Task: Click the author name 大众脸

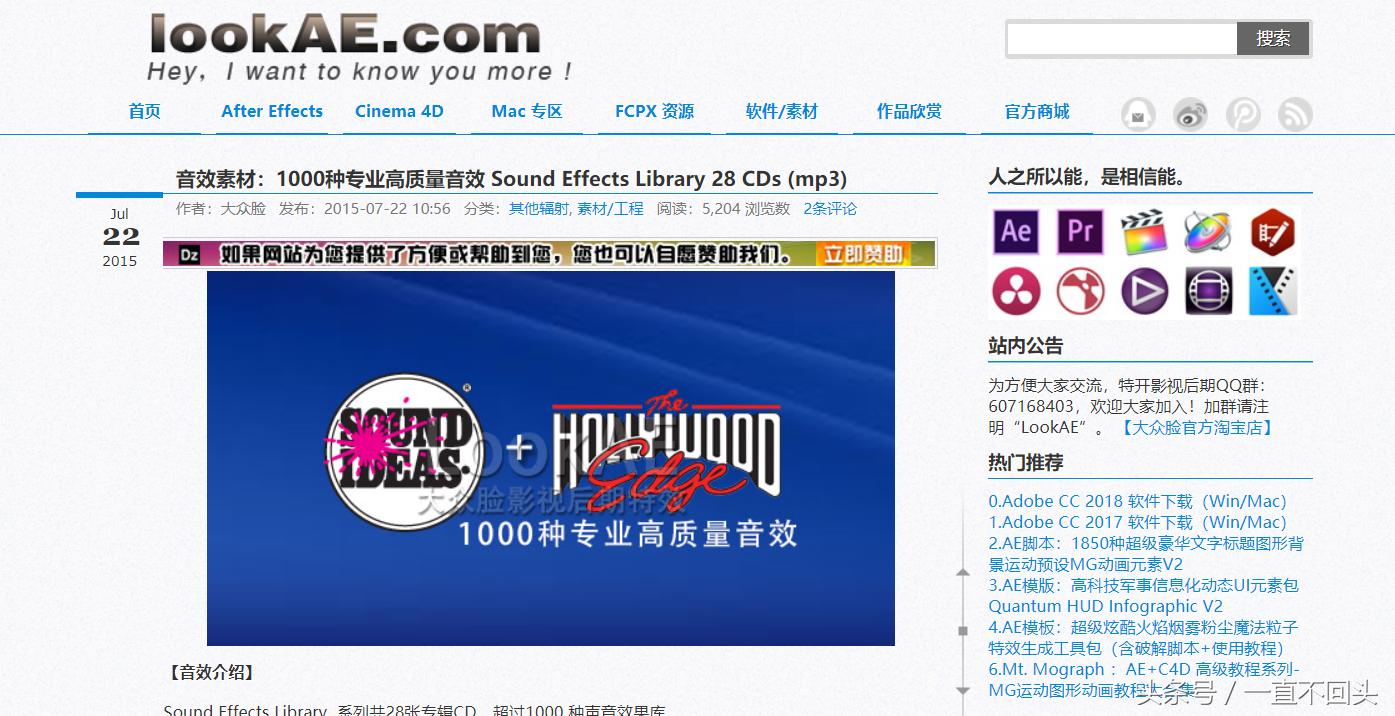Action: (x=243, y=209)
